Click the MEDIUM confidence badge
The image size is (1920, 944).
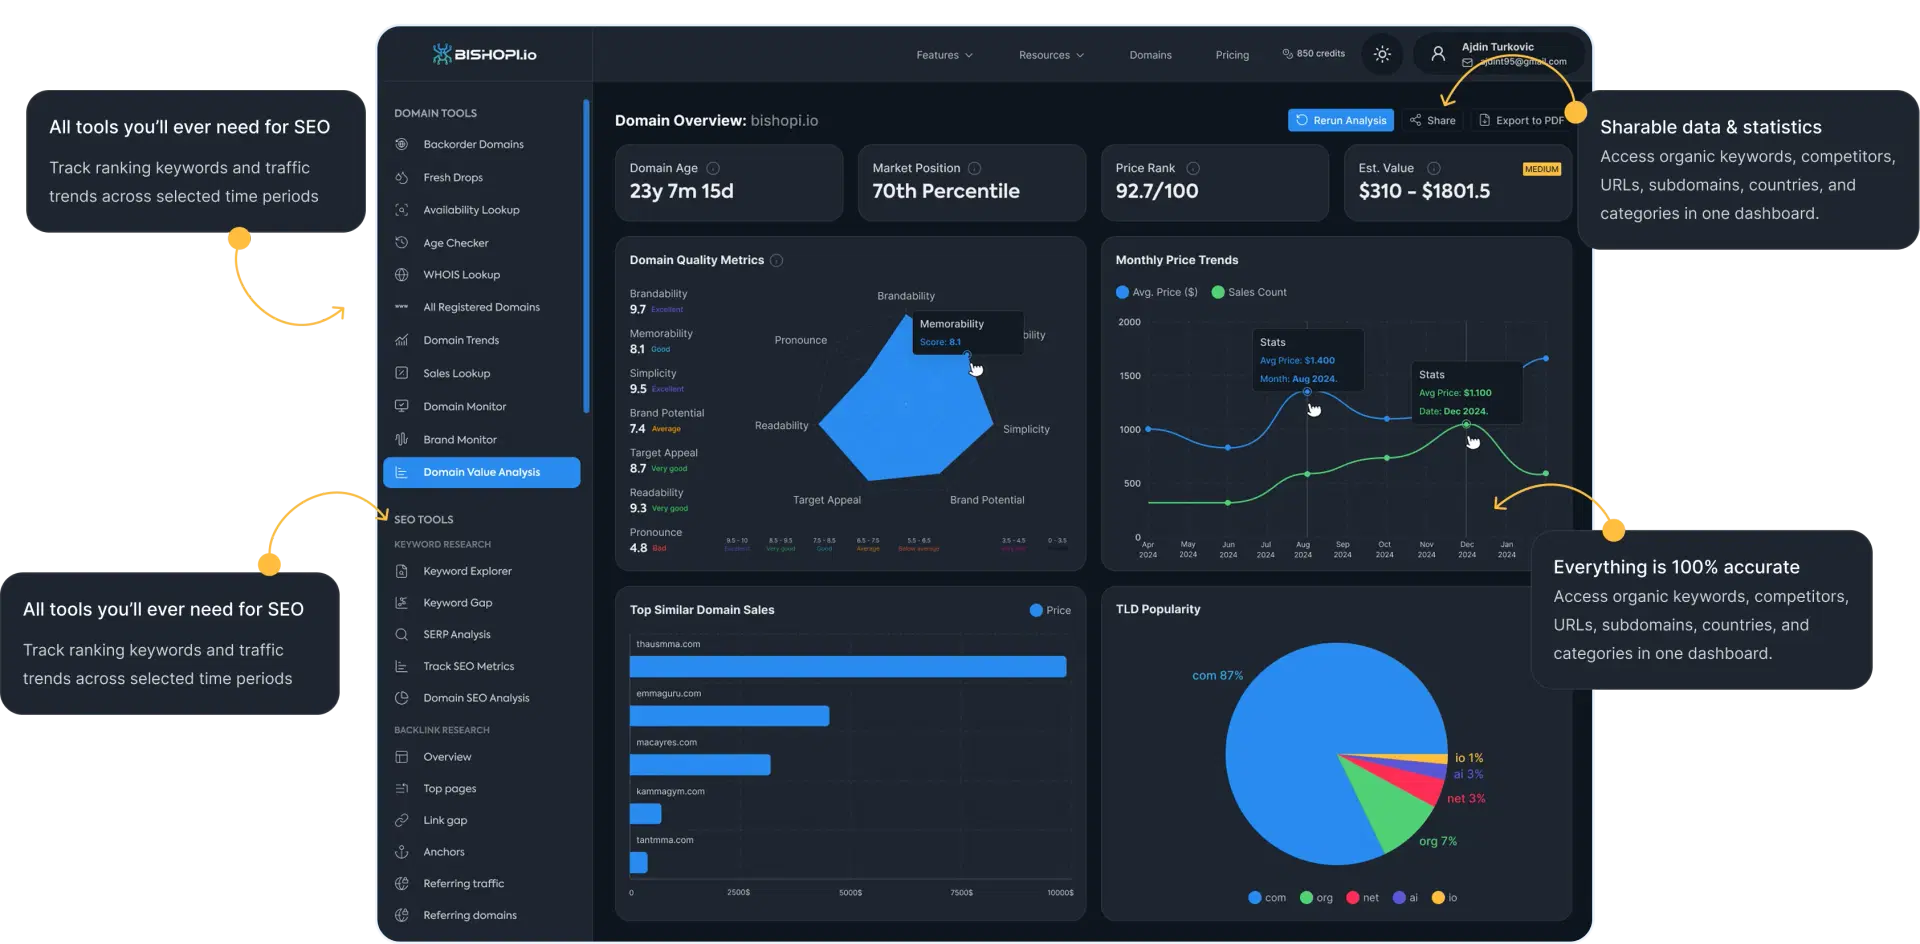tap(1541, 169)
